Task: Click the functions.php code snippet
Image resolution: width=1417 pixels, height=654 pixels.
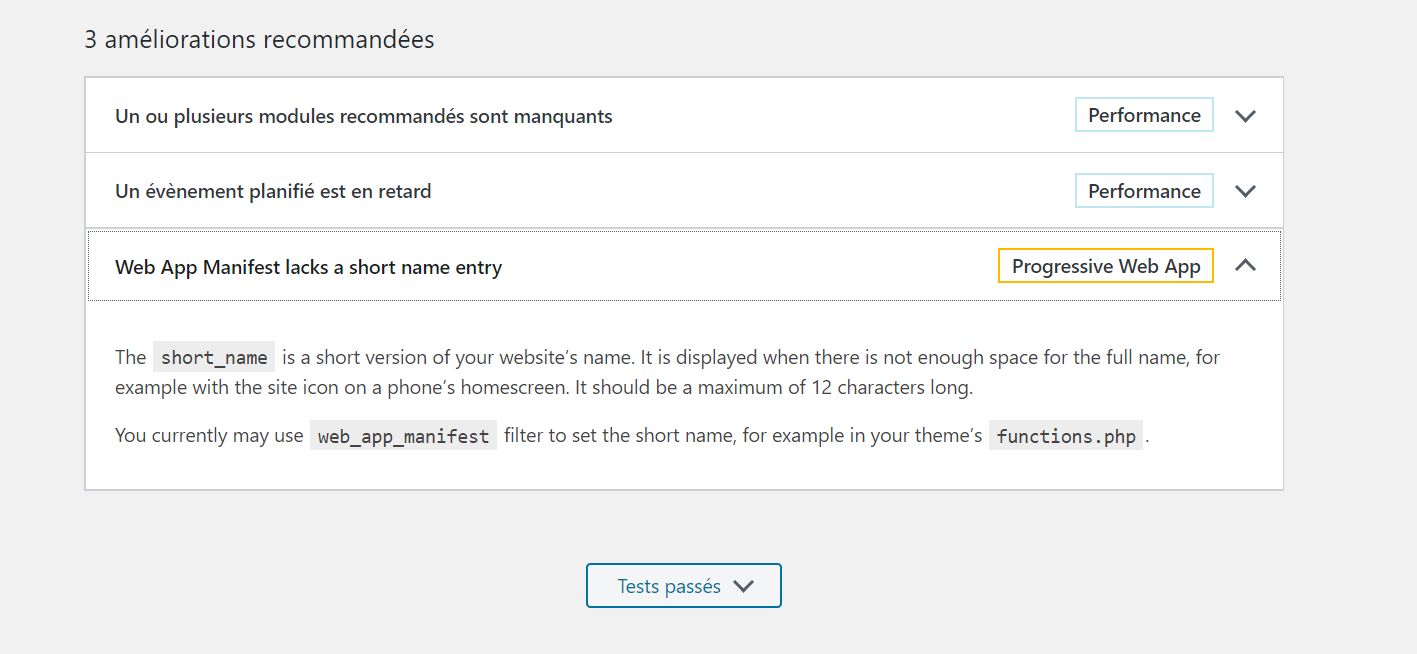Action: [x=1066, y=436]
